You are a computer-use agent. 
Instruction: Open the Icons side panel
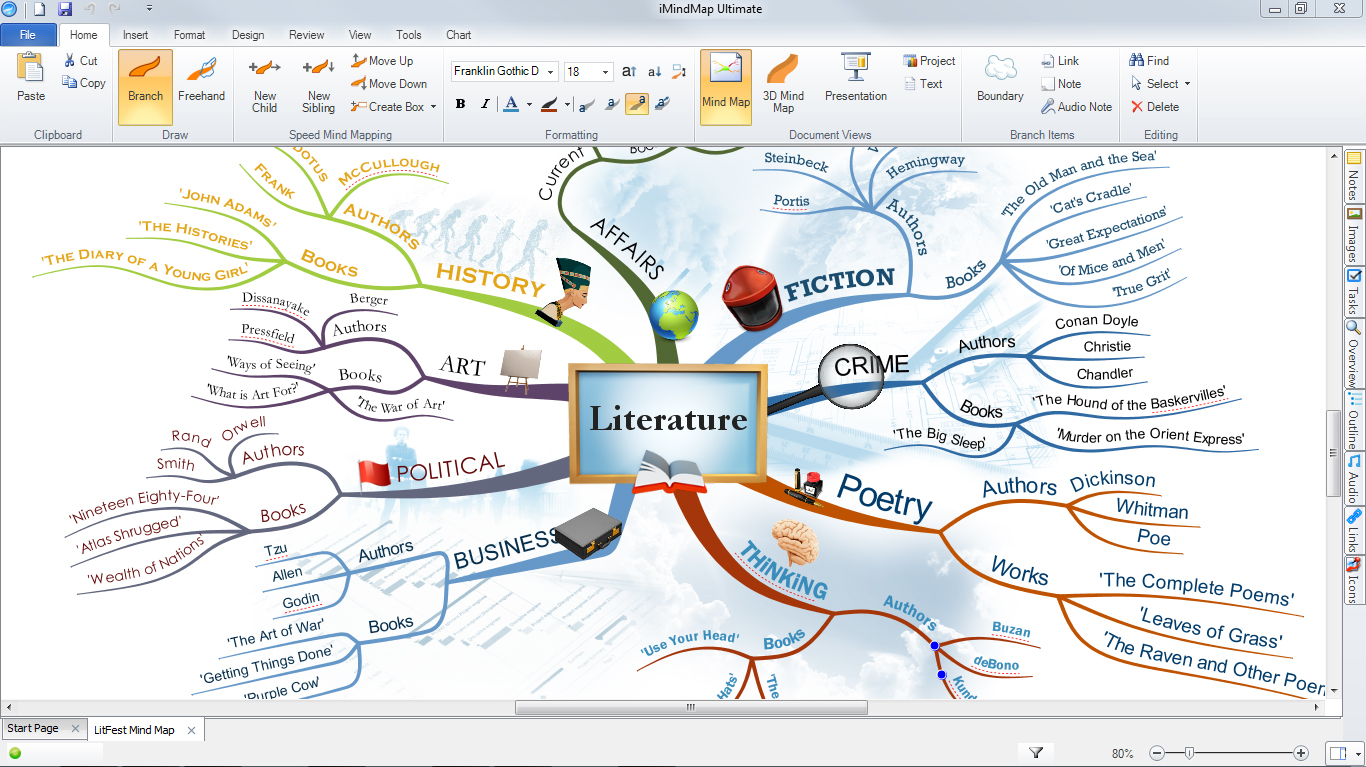pyautogui.click(x=1355, y=580)
